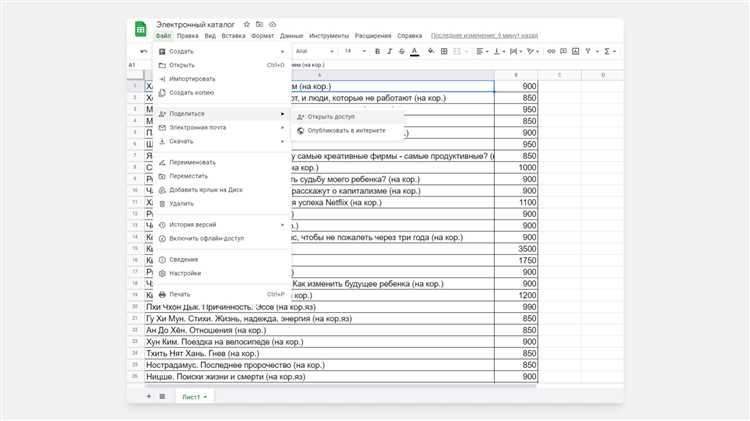Screen dimensions: 750x421
Task: Select the Нострадамус. Последнее пророчество cell
Action: pyautogui.click(x=320, y=365)
